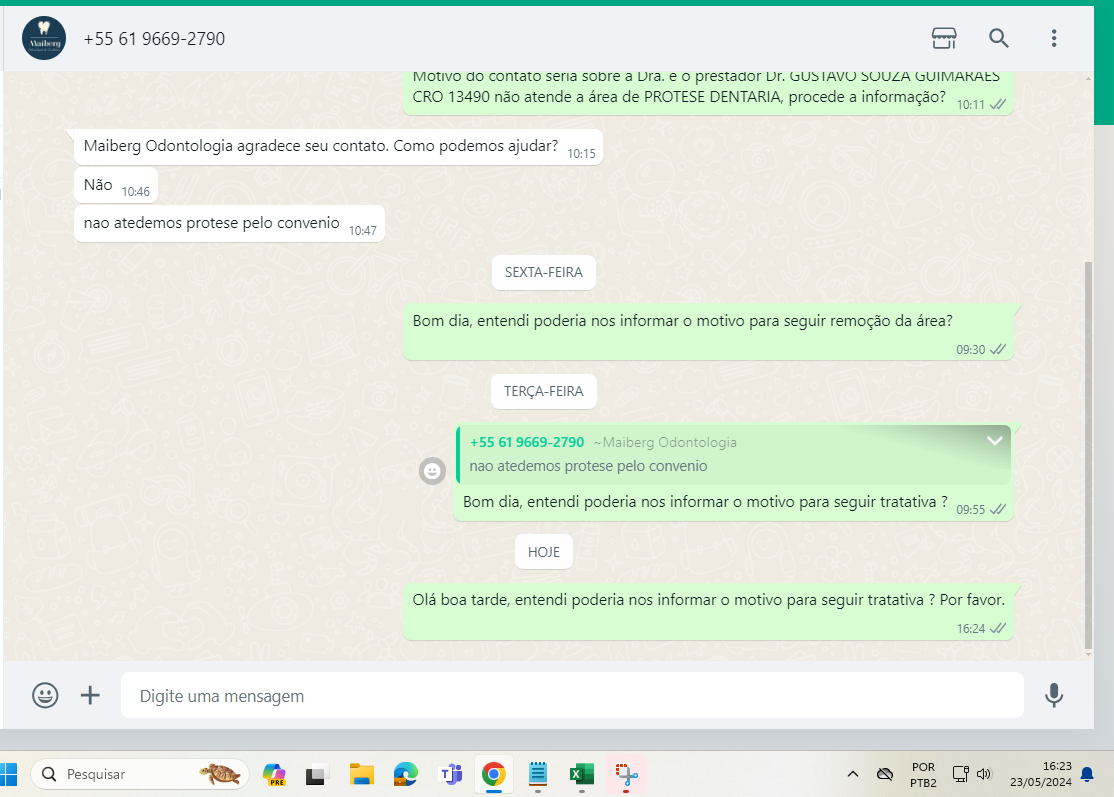The image size is (1114, 797).
Task: Open contact info for +55 61 9669-2790
Action: coord(154,38)
